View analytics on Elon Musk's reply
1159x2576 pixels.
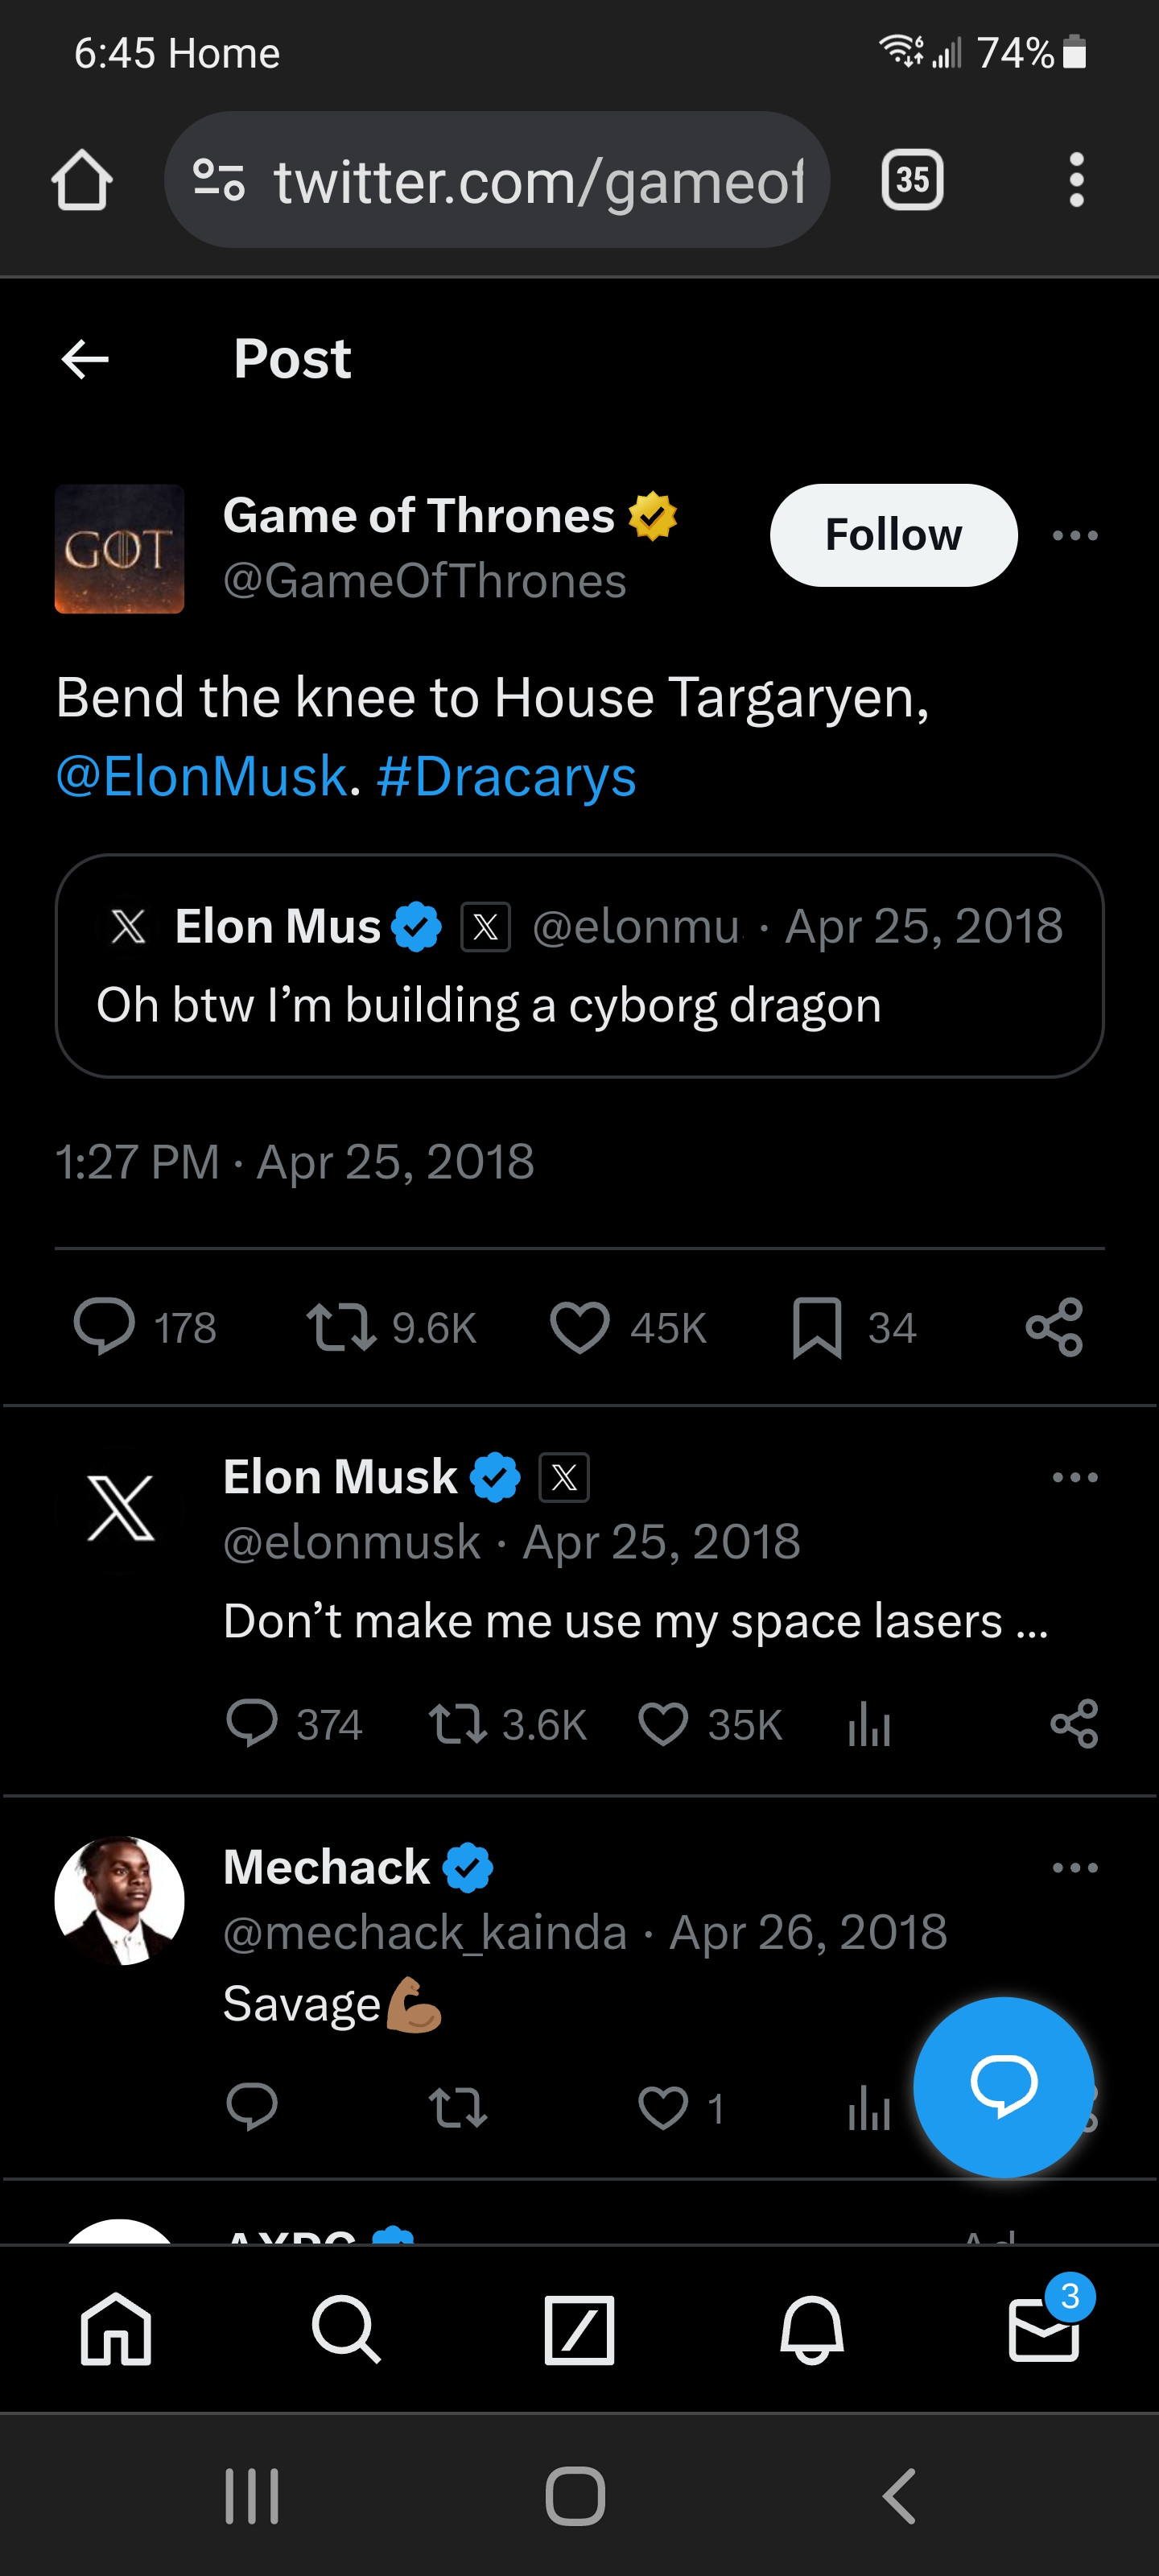pyautogui.click(x=868, y=1725)
